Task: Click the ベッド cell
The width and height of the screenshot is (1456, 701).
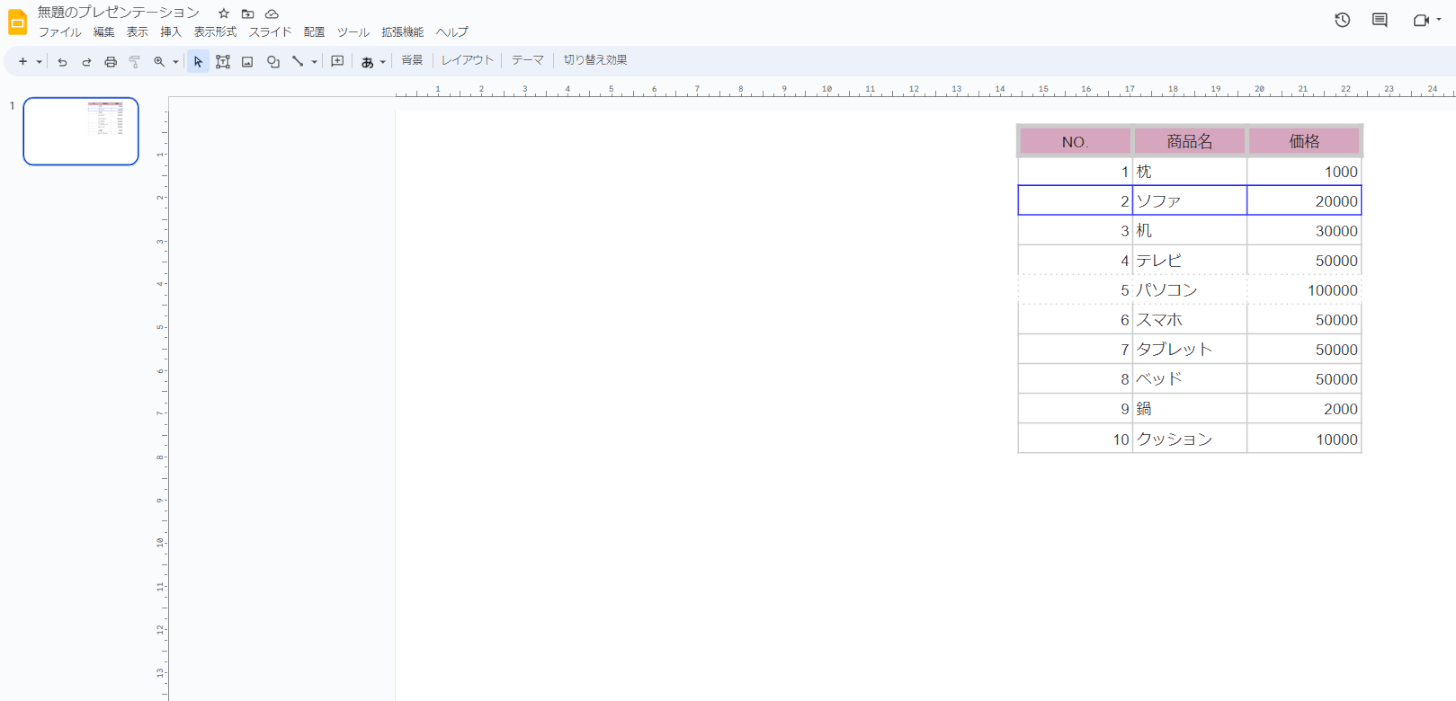Action: point(1190,379)
